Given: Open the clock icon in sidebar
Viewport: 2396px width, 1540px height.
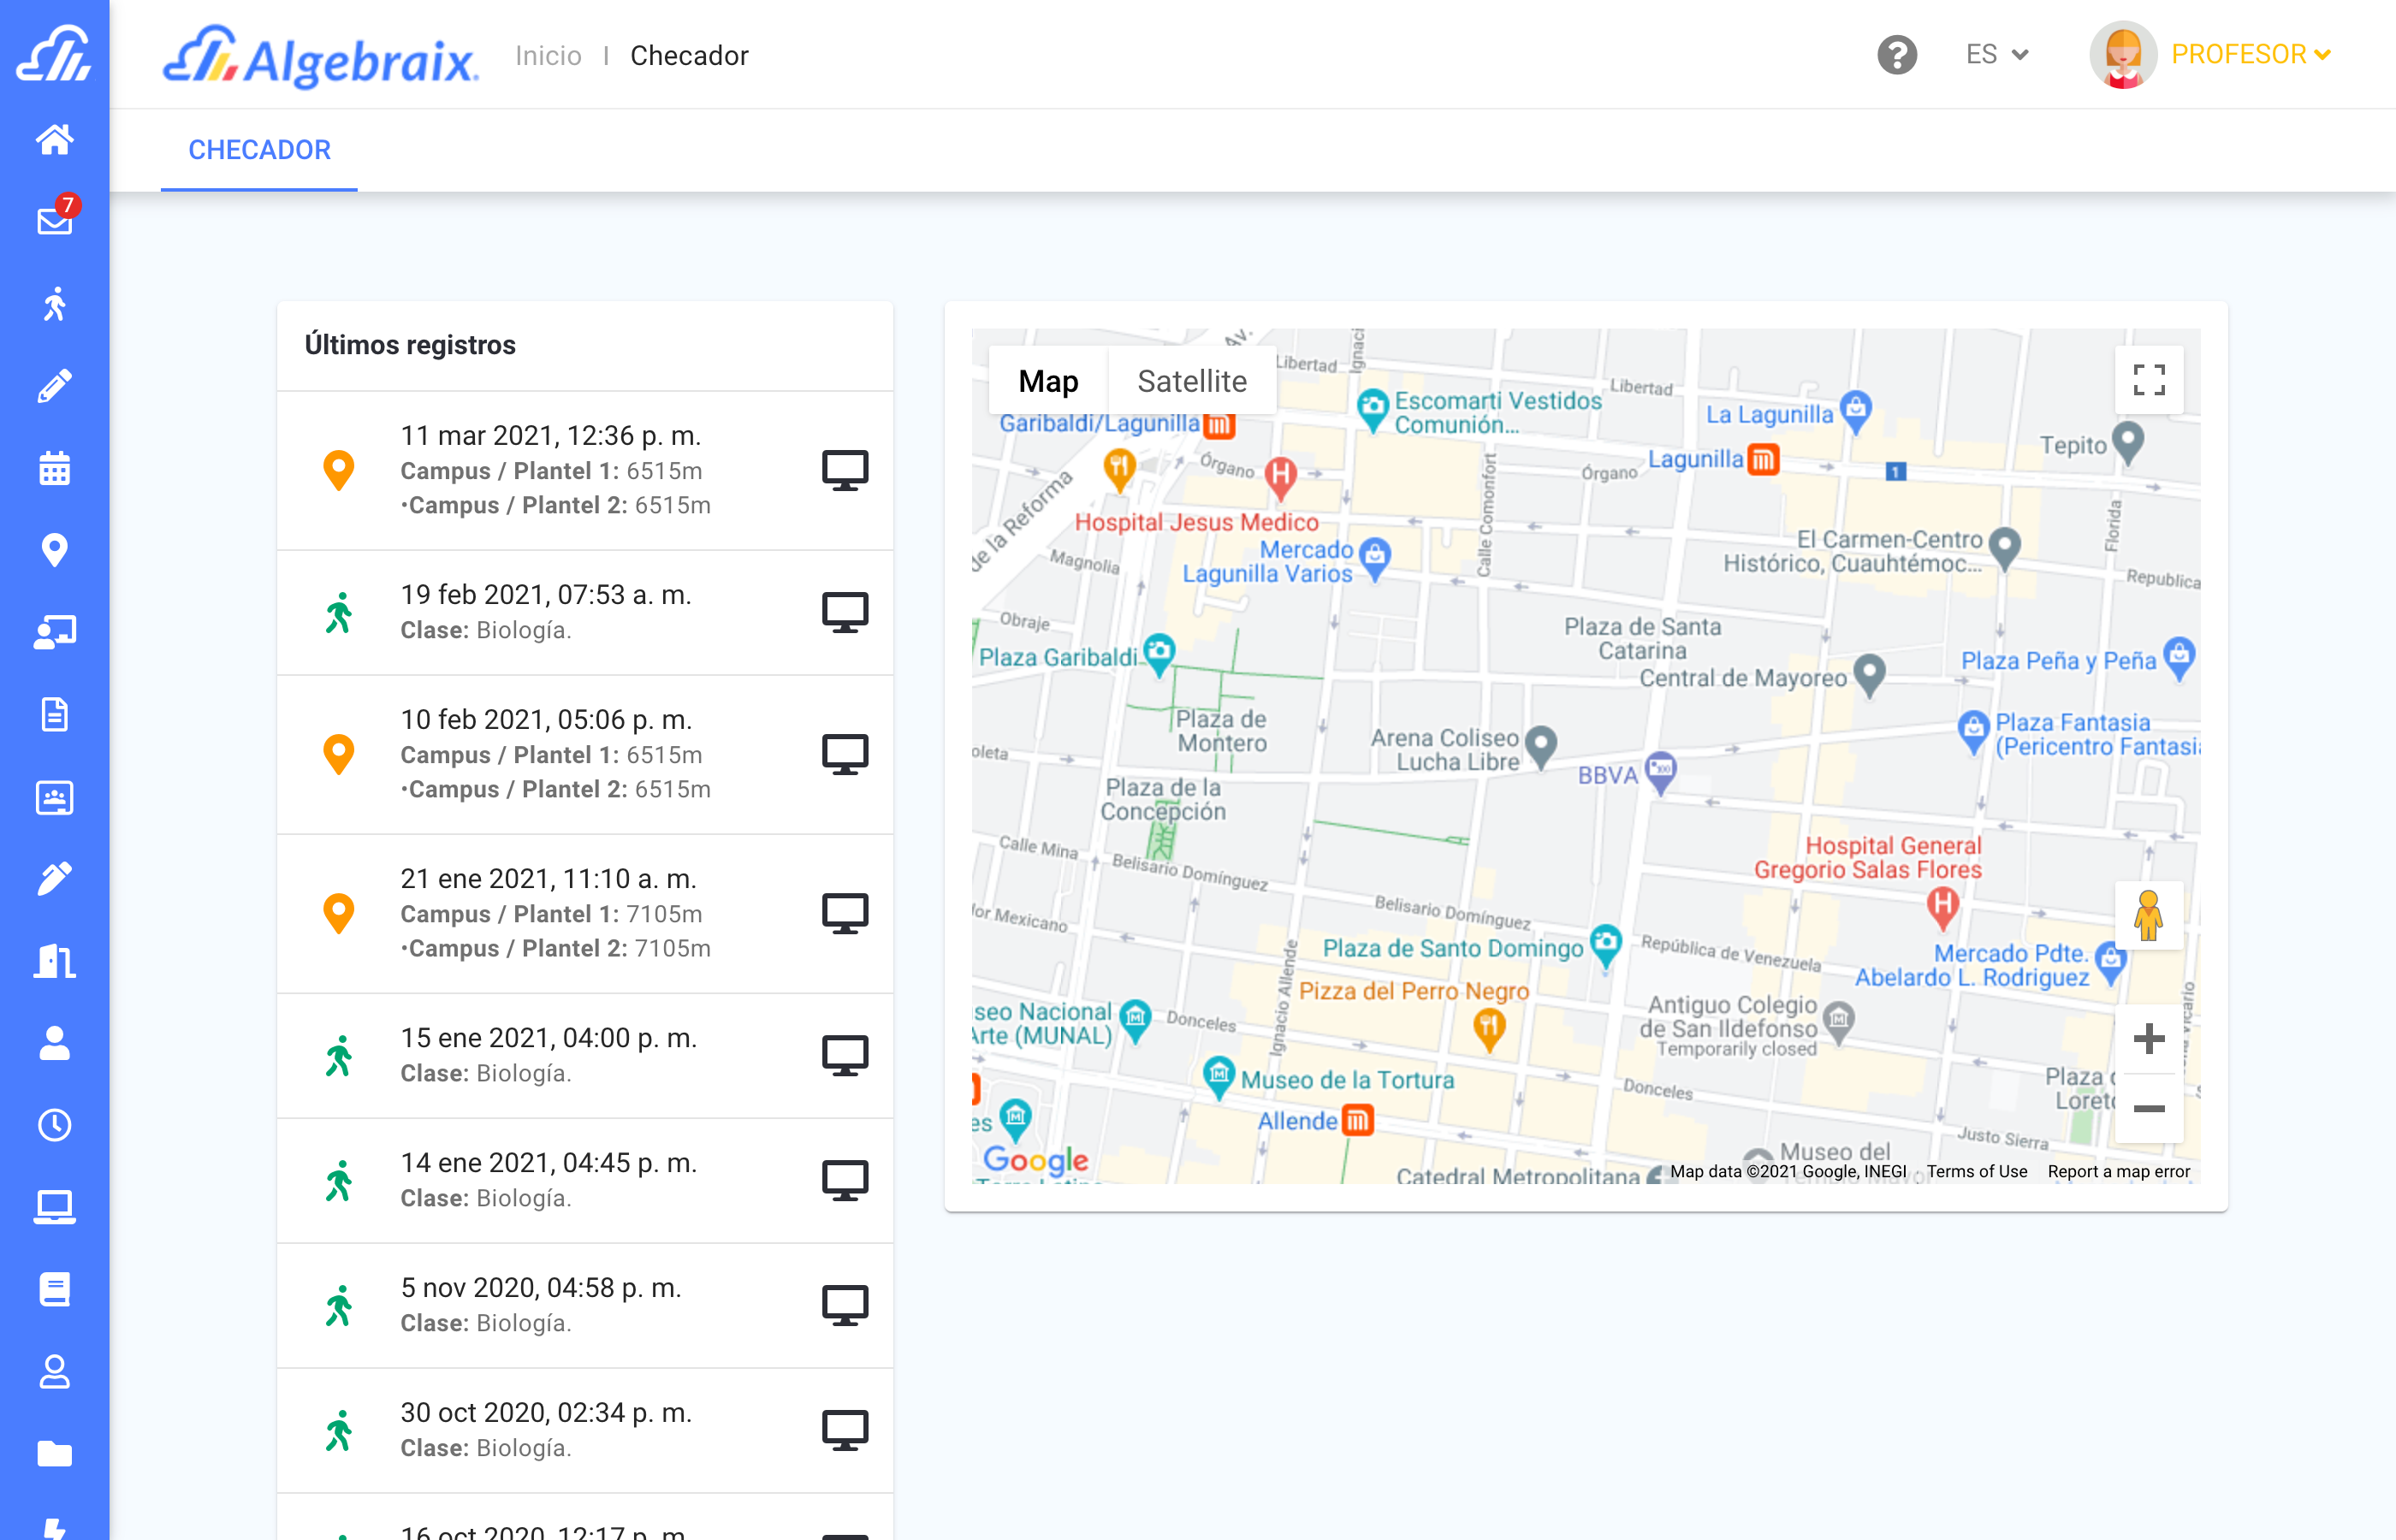Looking at the screenshot, I should point(55,1125).
